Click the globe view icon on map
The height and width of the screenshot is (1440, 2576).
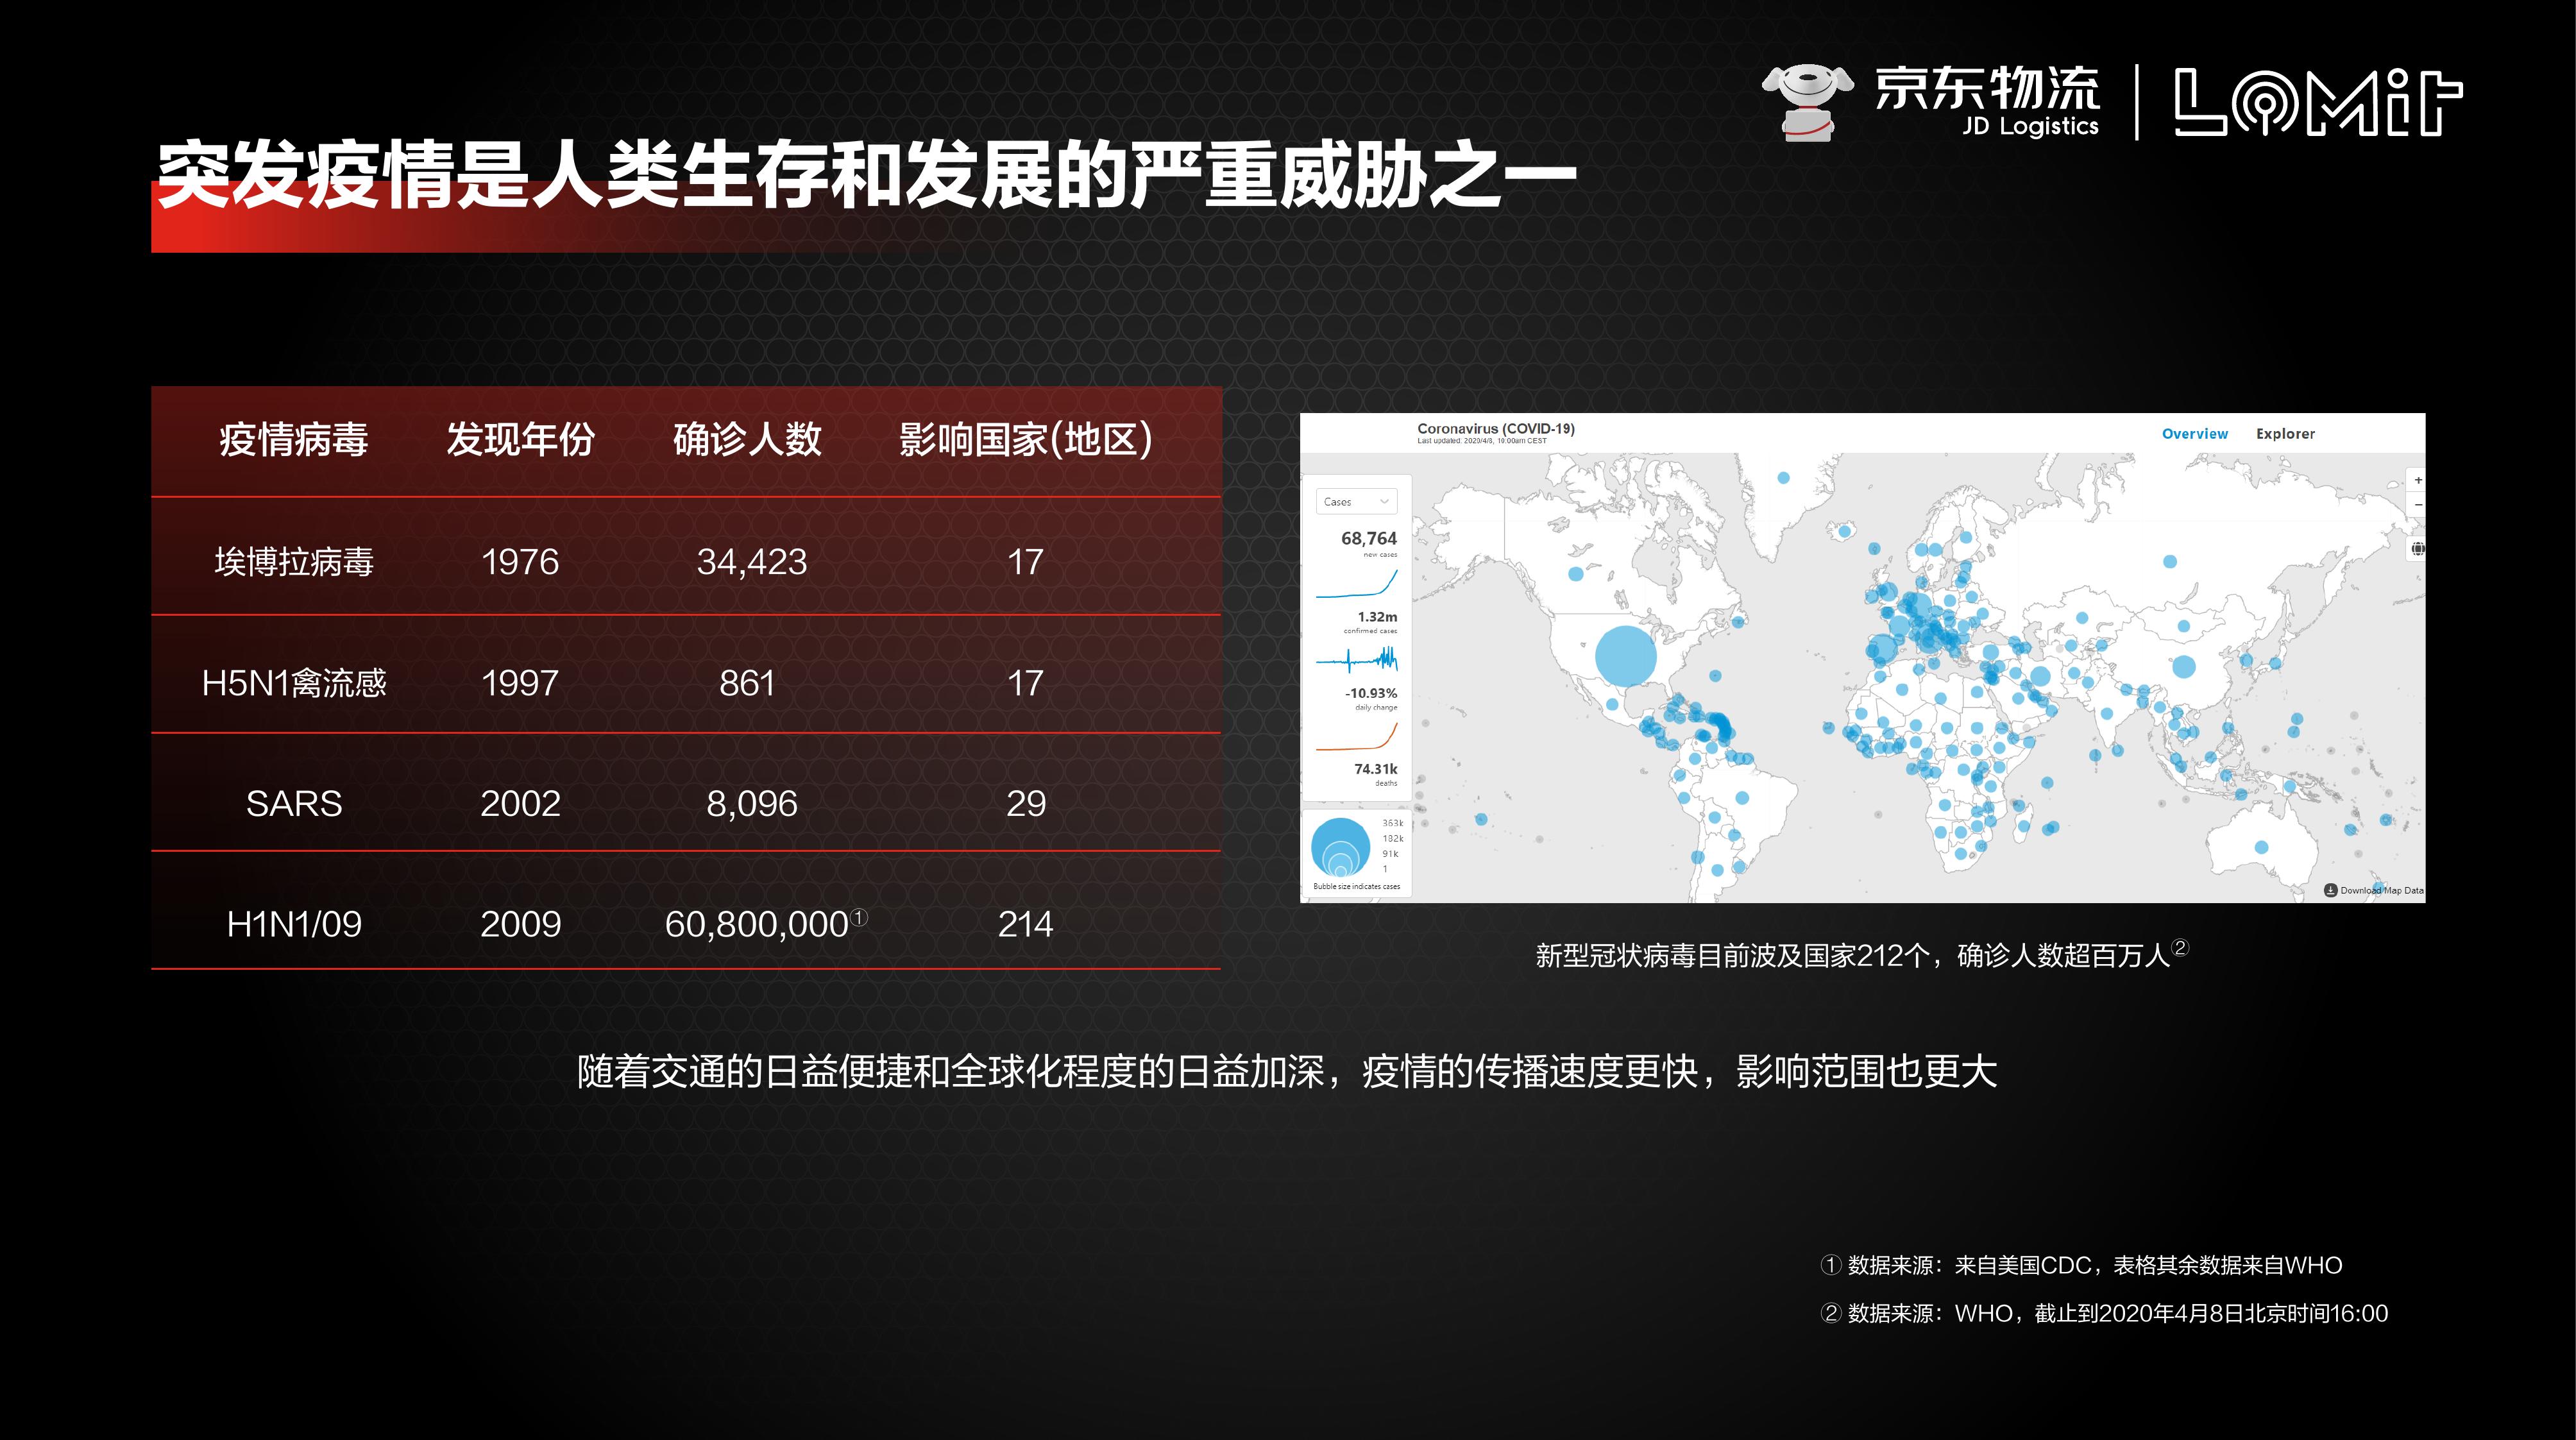pyautogui.click(x=2417, y=548)
